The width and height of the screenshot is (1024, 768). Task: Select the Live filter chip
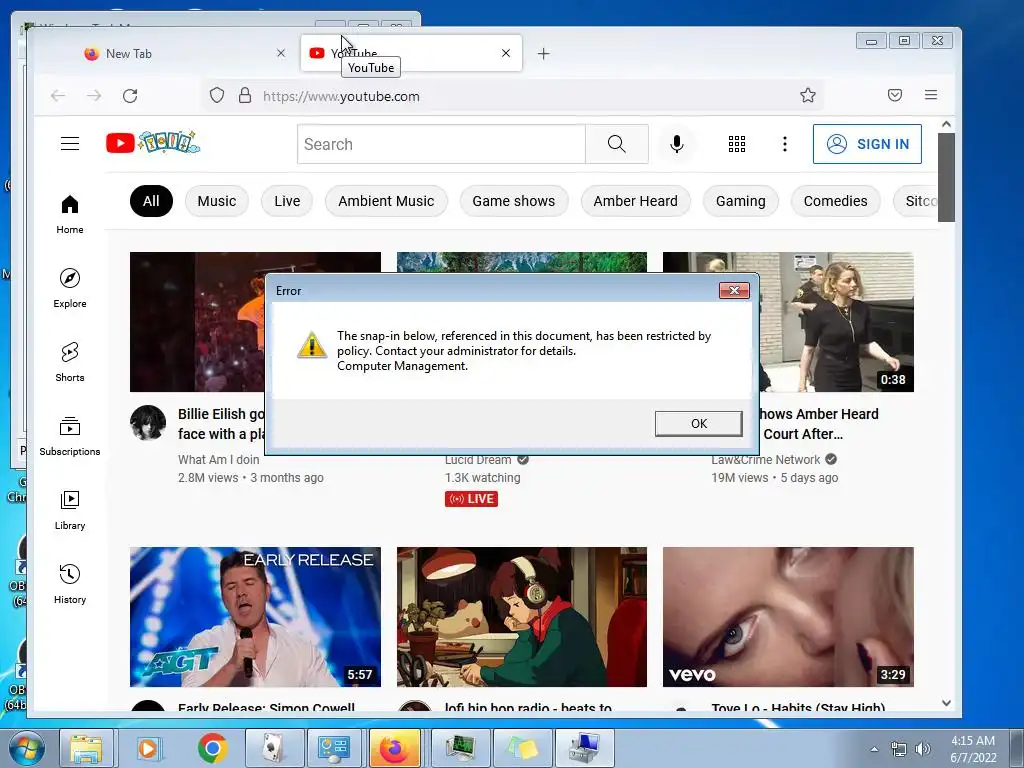pyautogui.click(x=287, y=201)
